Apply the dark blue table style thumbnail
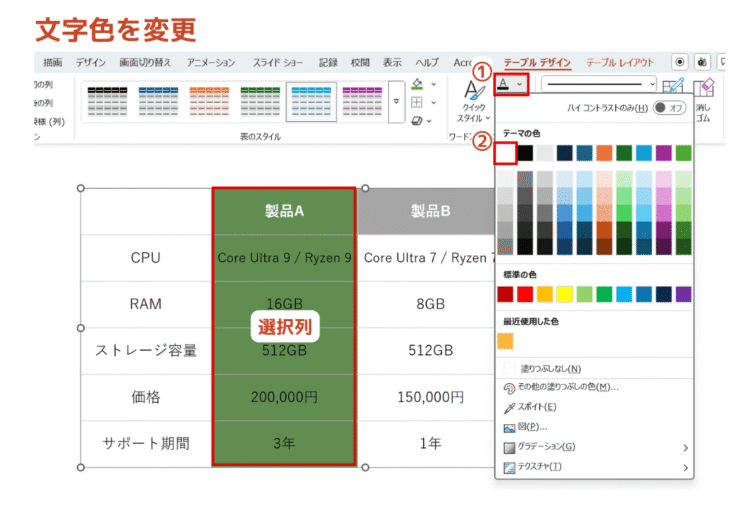The width and height of the screenshot is (740, 505). [158, 101]
